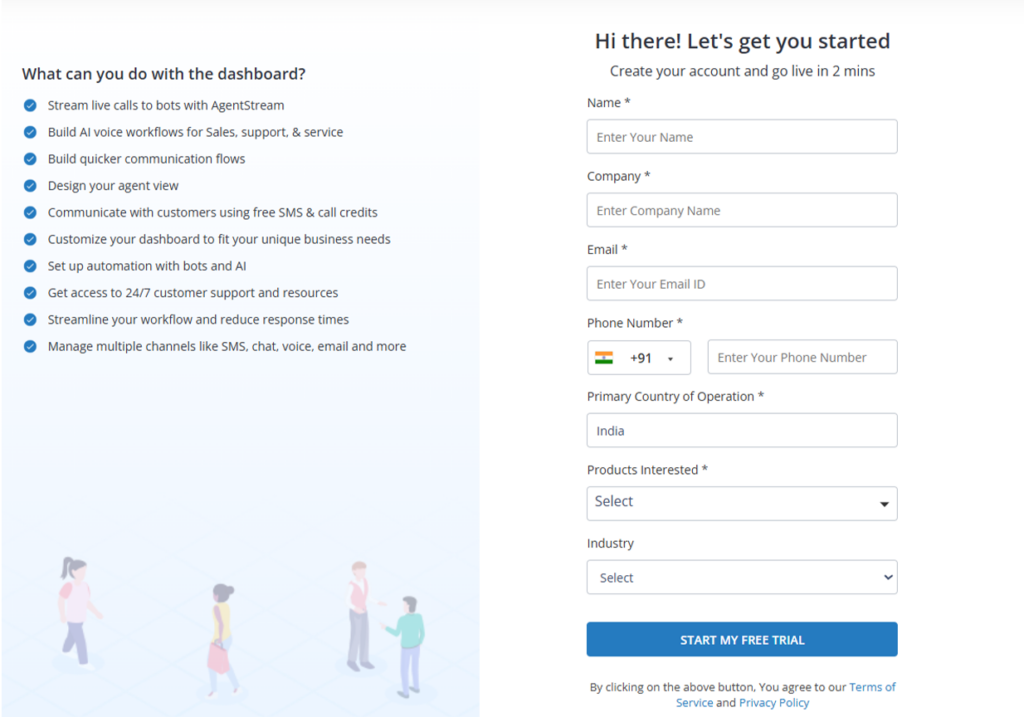Open the Products Interested select dropdown
Viewport: 1024px width, 717px height.
coord(741,503)
